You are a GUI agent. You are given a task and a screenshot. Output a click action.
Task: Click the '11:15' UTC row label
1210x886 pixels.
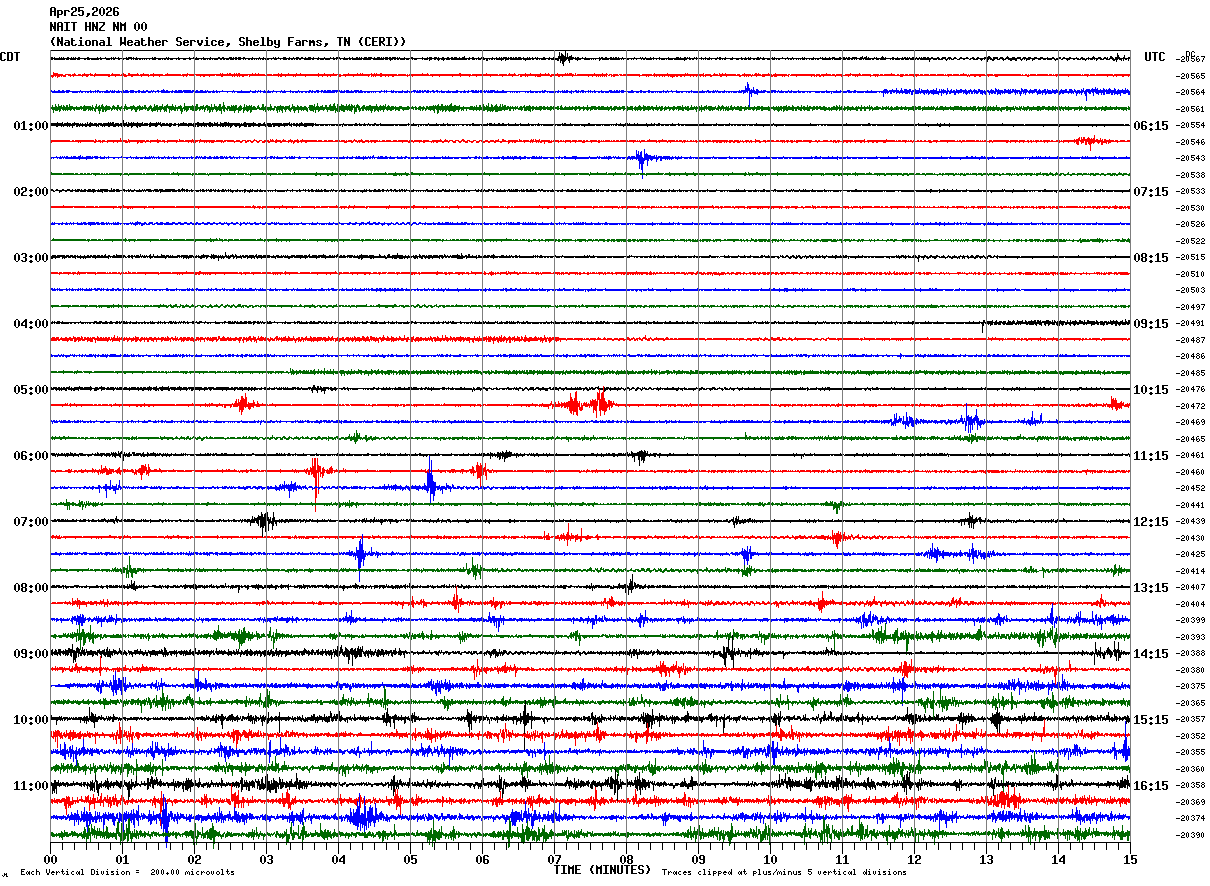pyautogui.click(x=1151, y=456)
